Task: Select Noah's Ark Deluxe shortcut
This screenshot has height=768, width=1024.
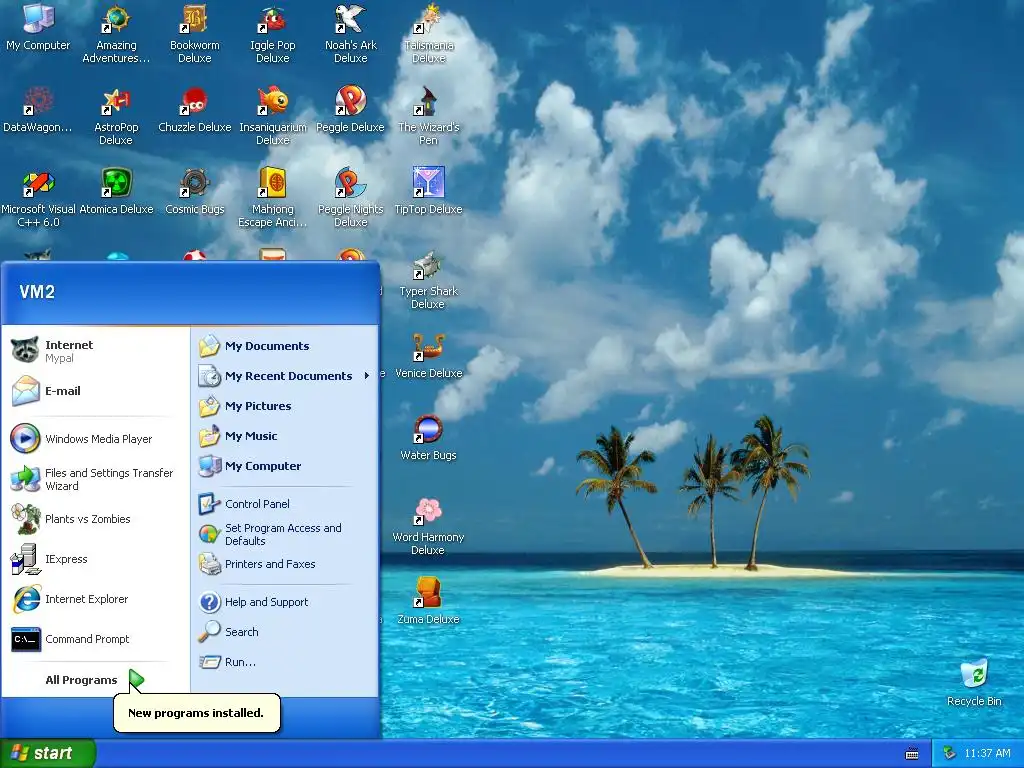Action: click(351, 33)
